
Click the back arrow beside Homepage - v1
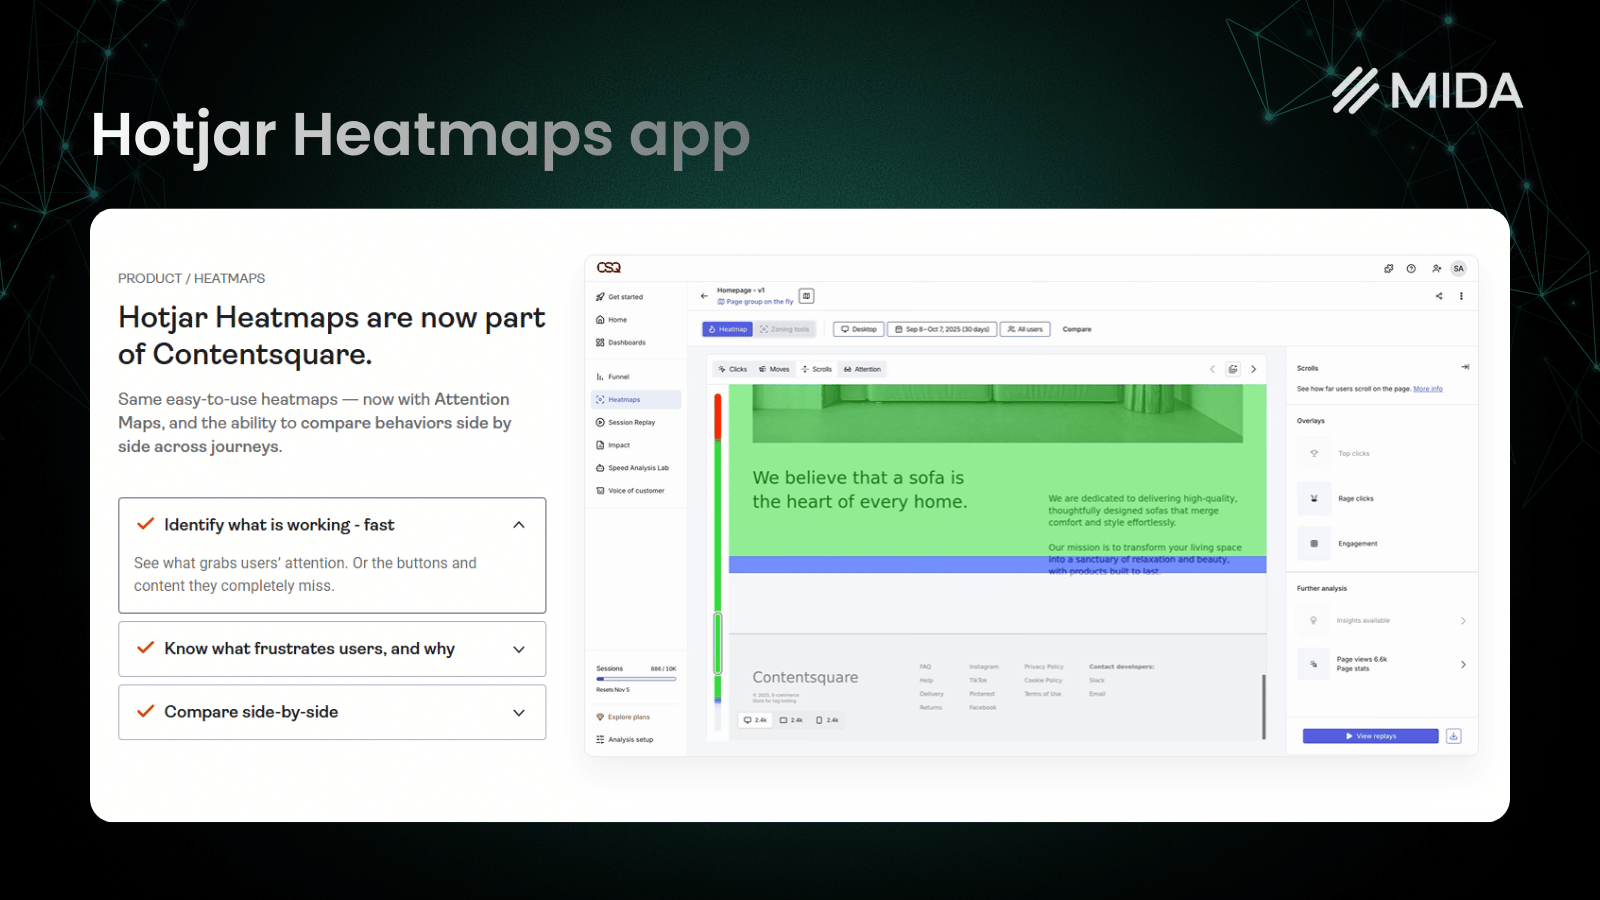(x=704, y=296)
